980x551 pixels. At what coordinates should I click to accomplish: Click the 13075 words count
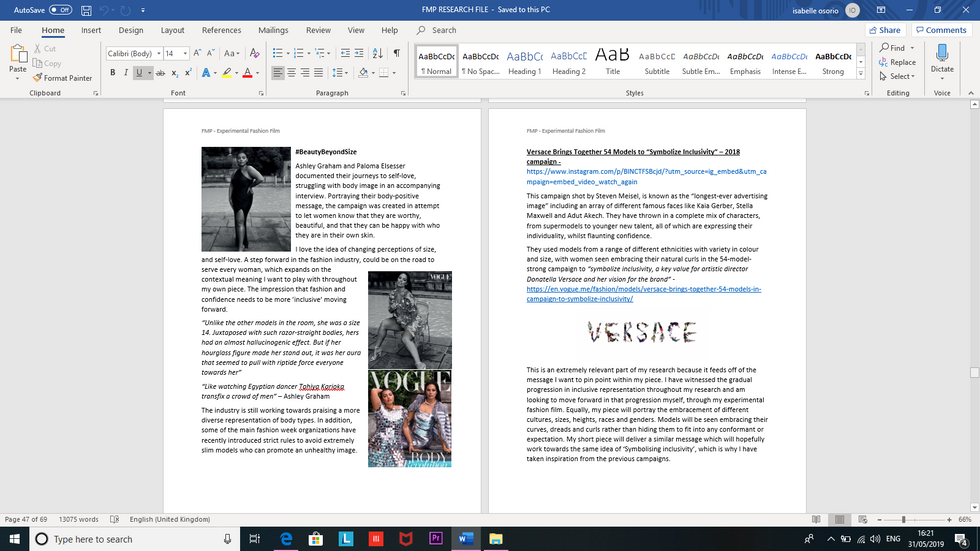(79, 519)
